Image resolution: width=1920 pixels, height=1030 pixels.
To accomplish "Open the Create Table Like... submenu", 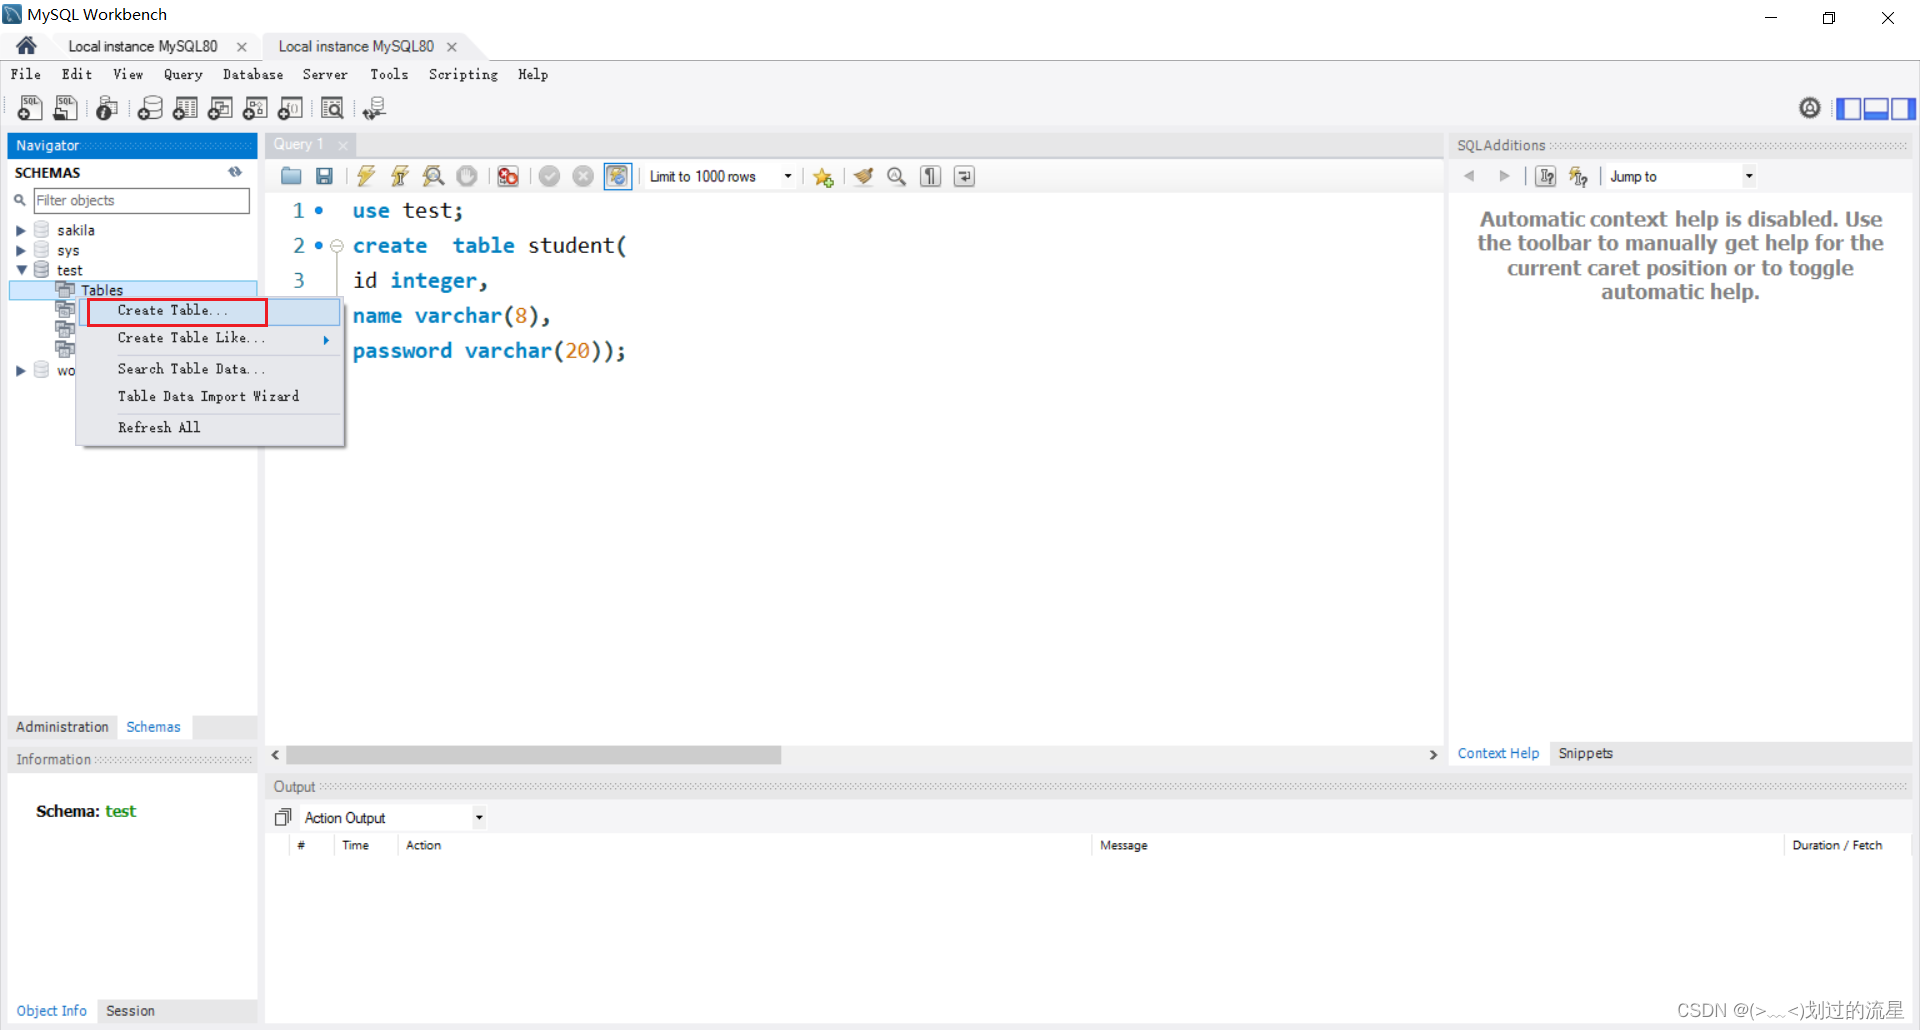I will [211, 338].
